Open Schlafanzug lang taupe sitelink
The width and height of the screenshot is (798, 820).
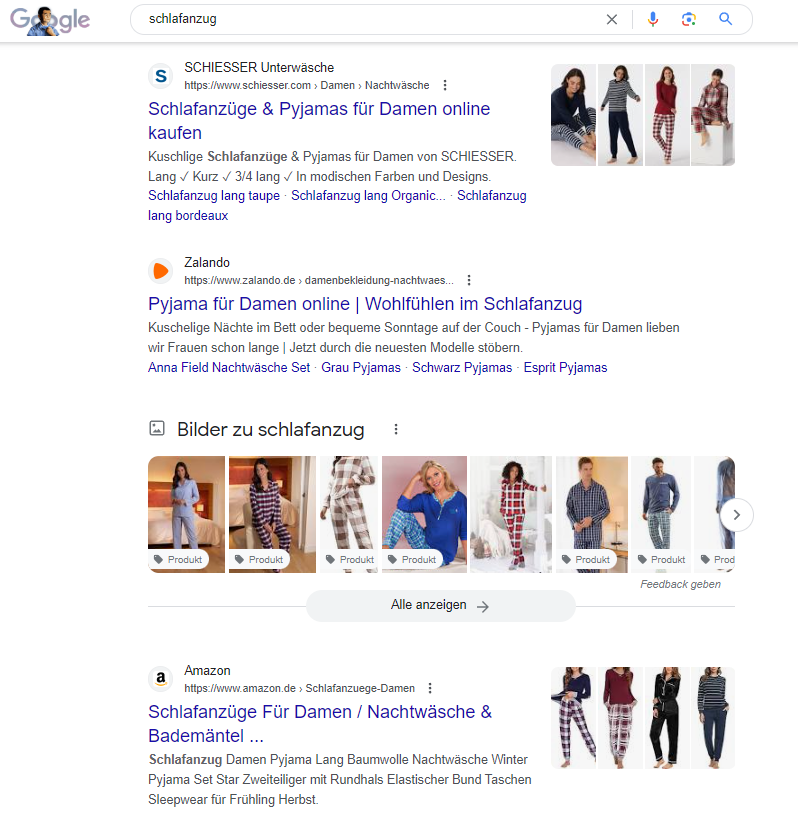(x=214, y=196)
